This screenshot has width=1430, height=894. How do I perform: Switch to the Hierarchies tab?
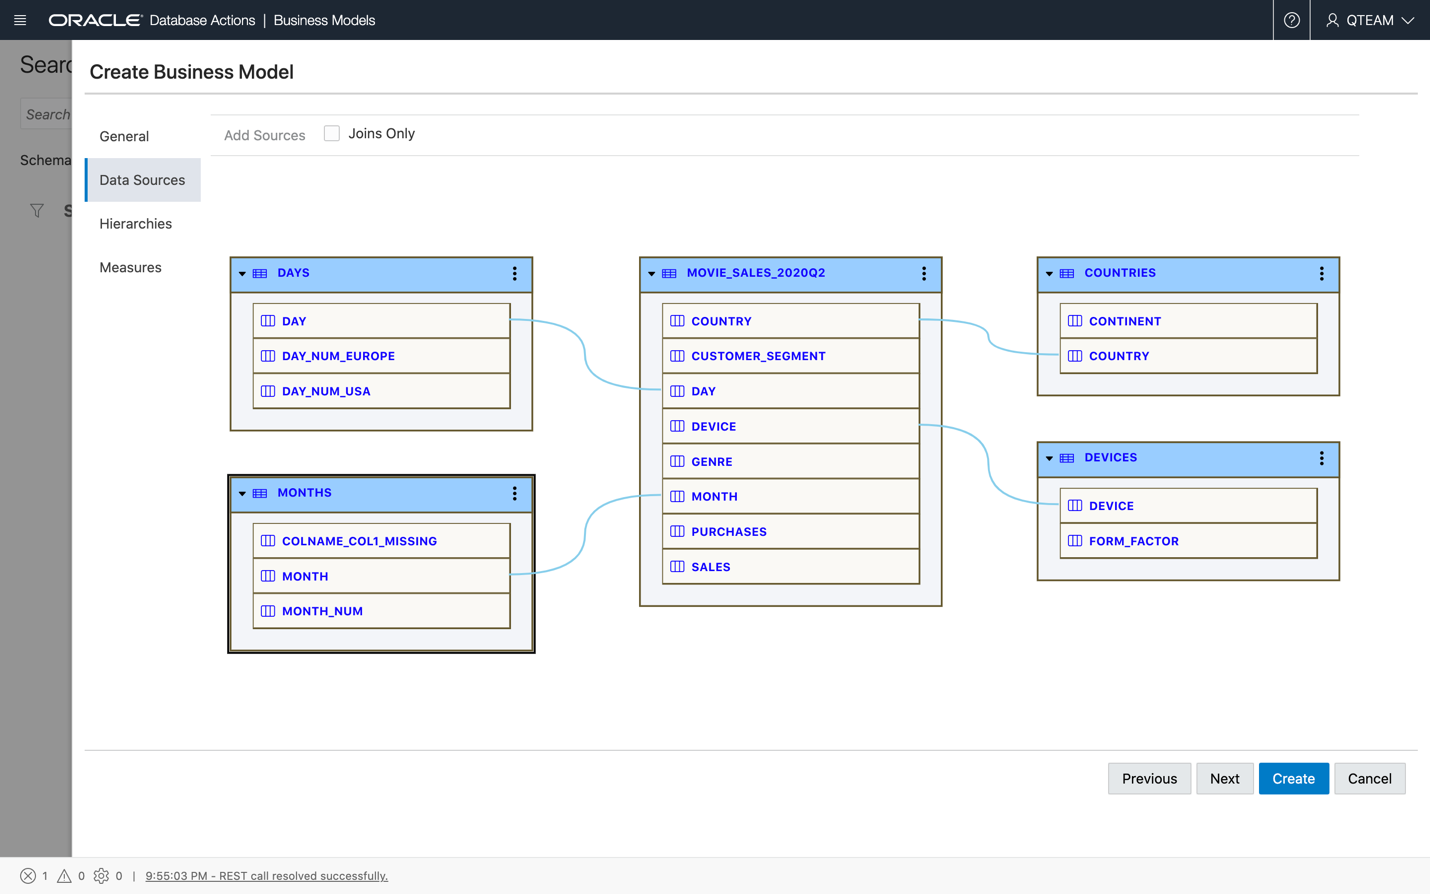tap(136, 224)
